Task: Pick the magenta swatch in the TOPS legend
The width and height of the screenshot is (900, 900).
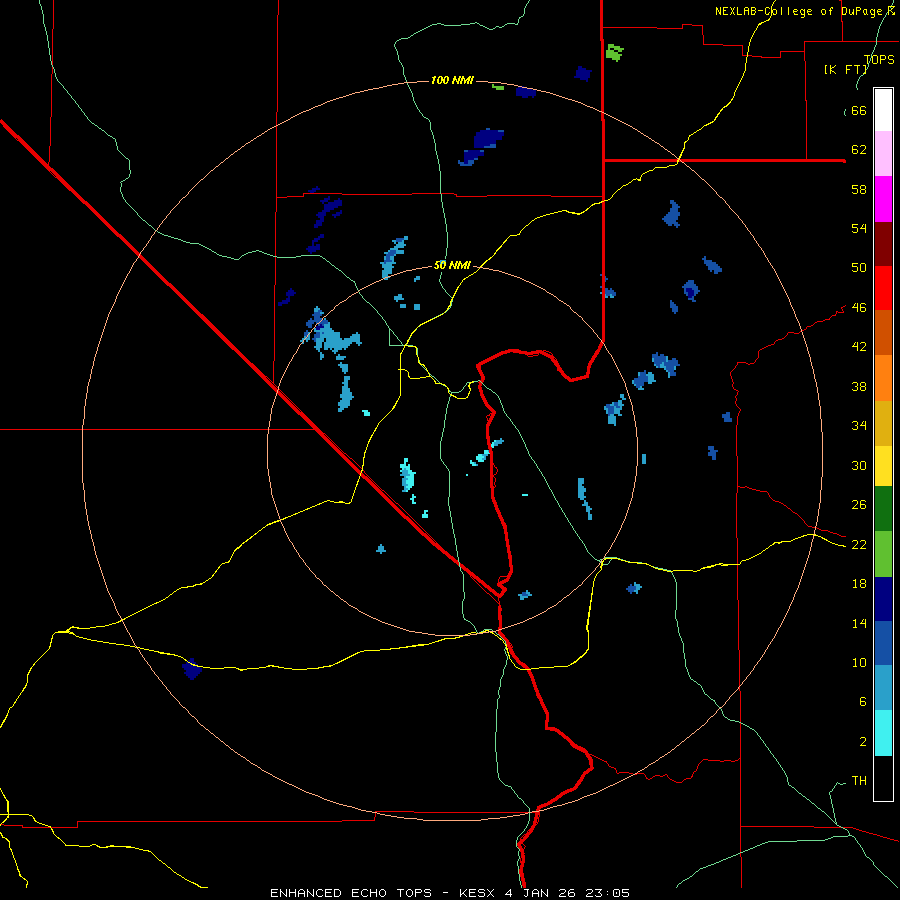Action: coord(883,199)
